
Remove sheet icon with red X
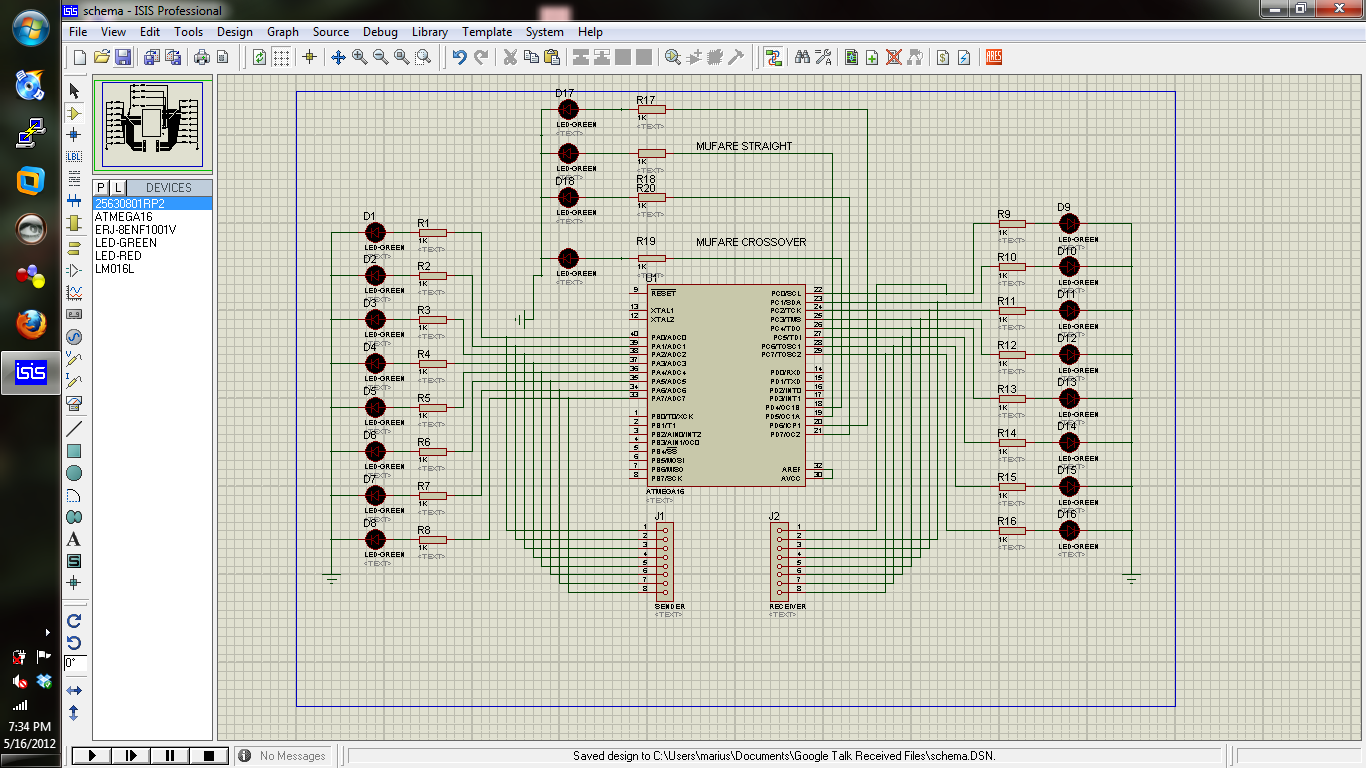click(894, 57)
